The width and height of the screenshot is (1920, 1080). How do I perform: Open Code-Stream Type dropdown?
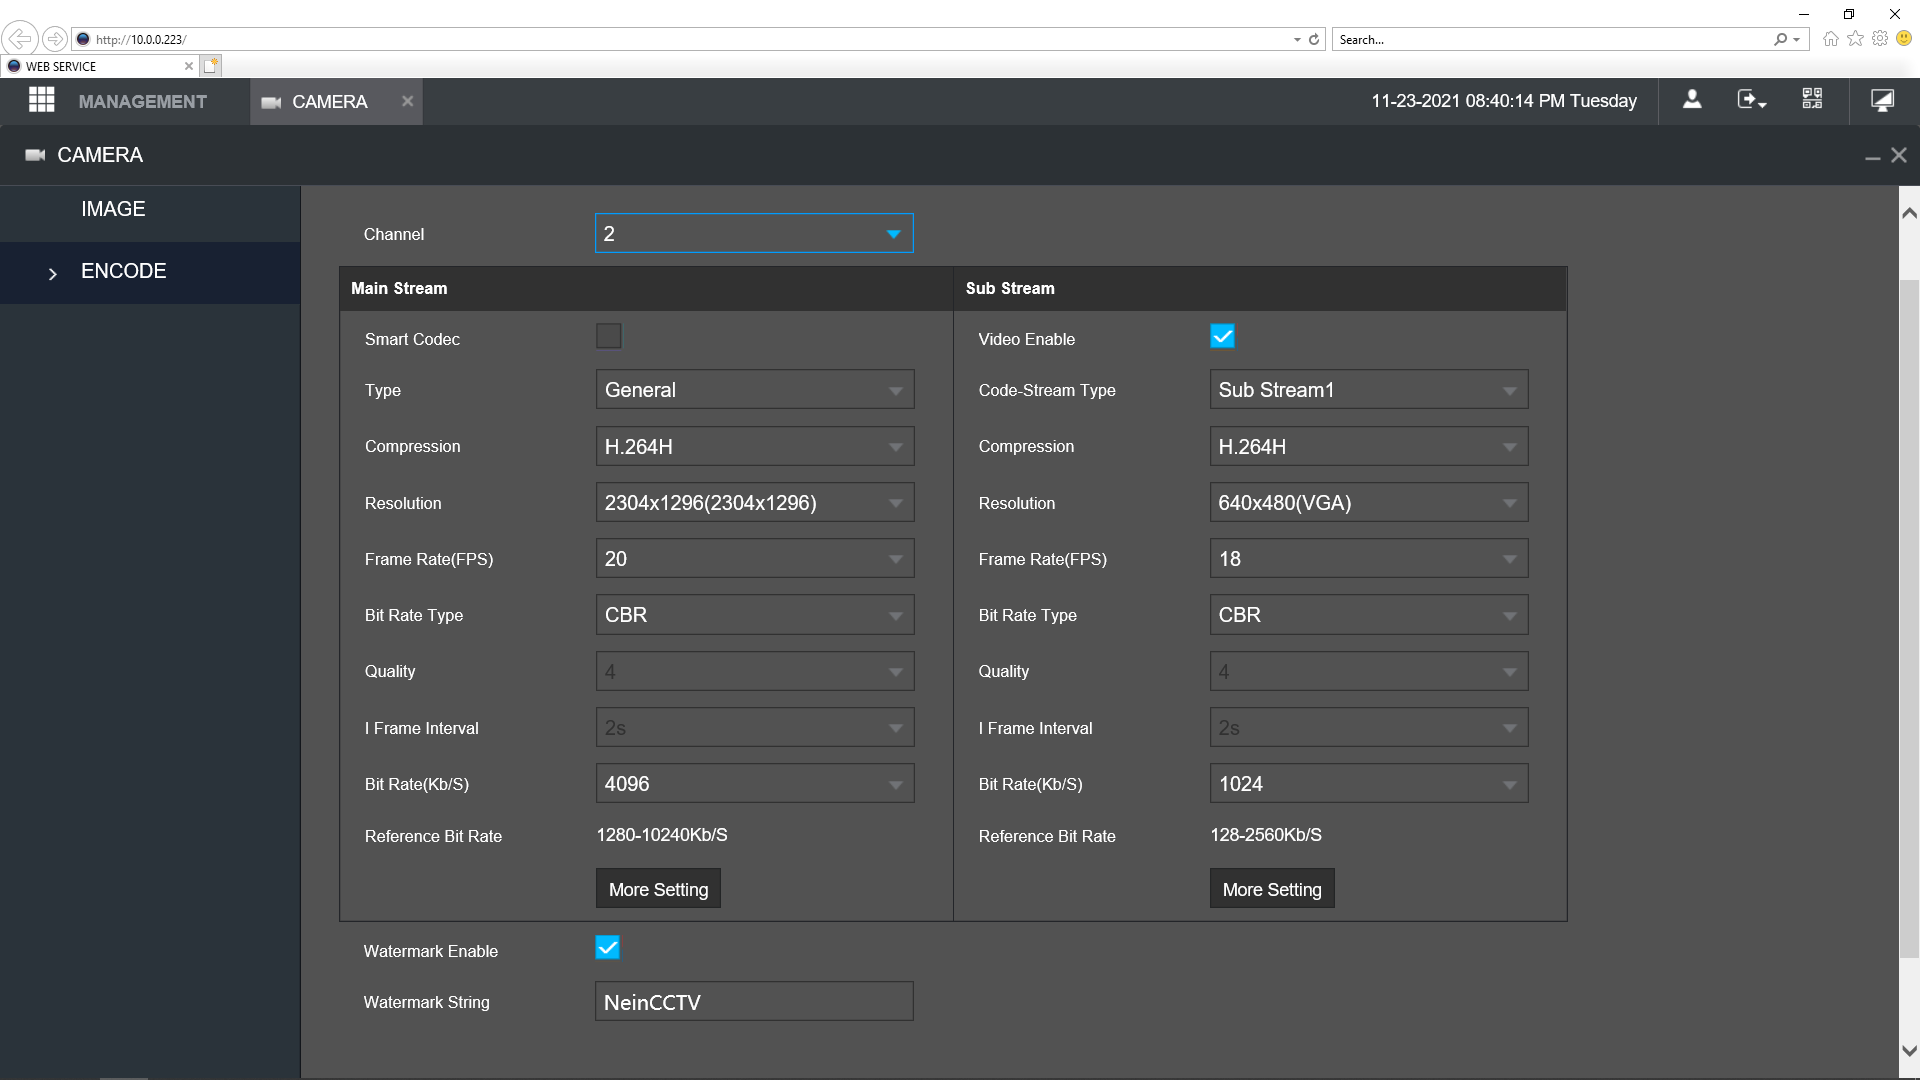[x=1369, y=389]
